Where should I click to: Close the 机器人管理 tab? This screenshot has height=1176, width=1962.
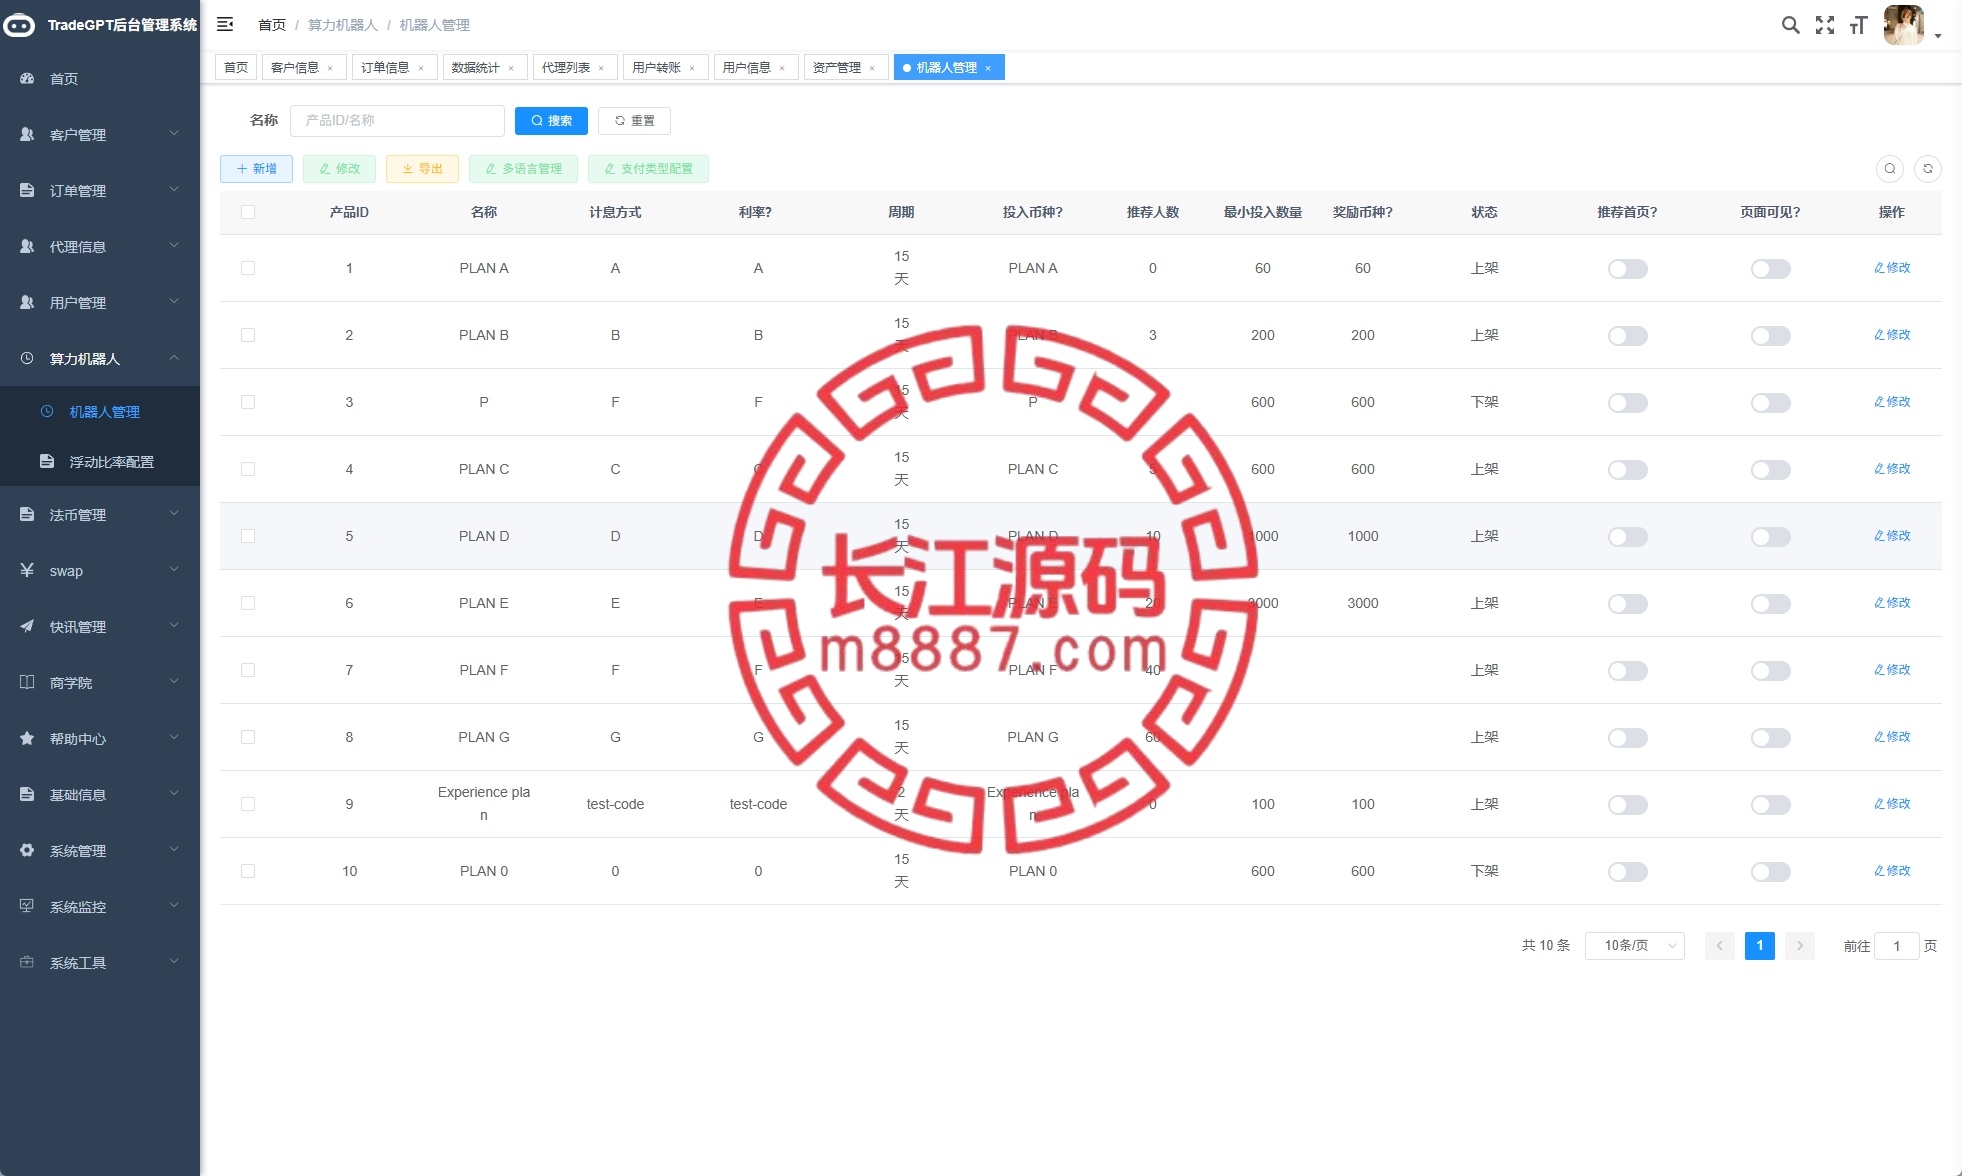(988, 68)
